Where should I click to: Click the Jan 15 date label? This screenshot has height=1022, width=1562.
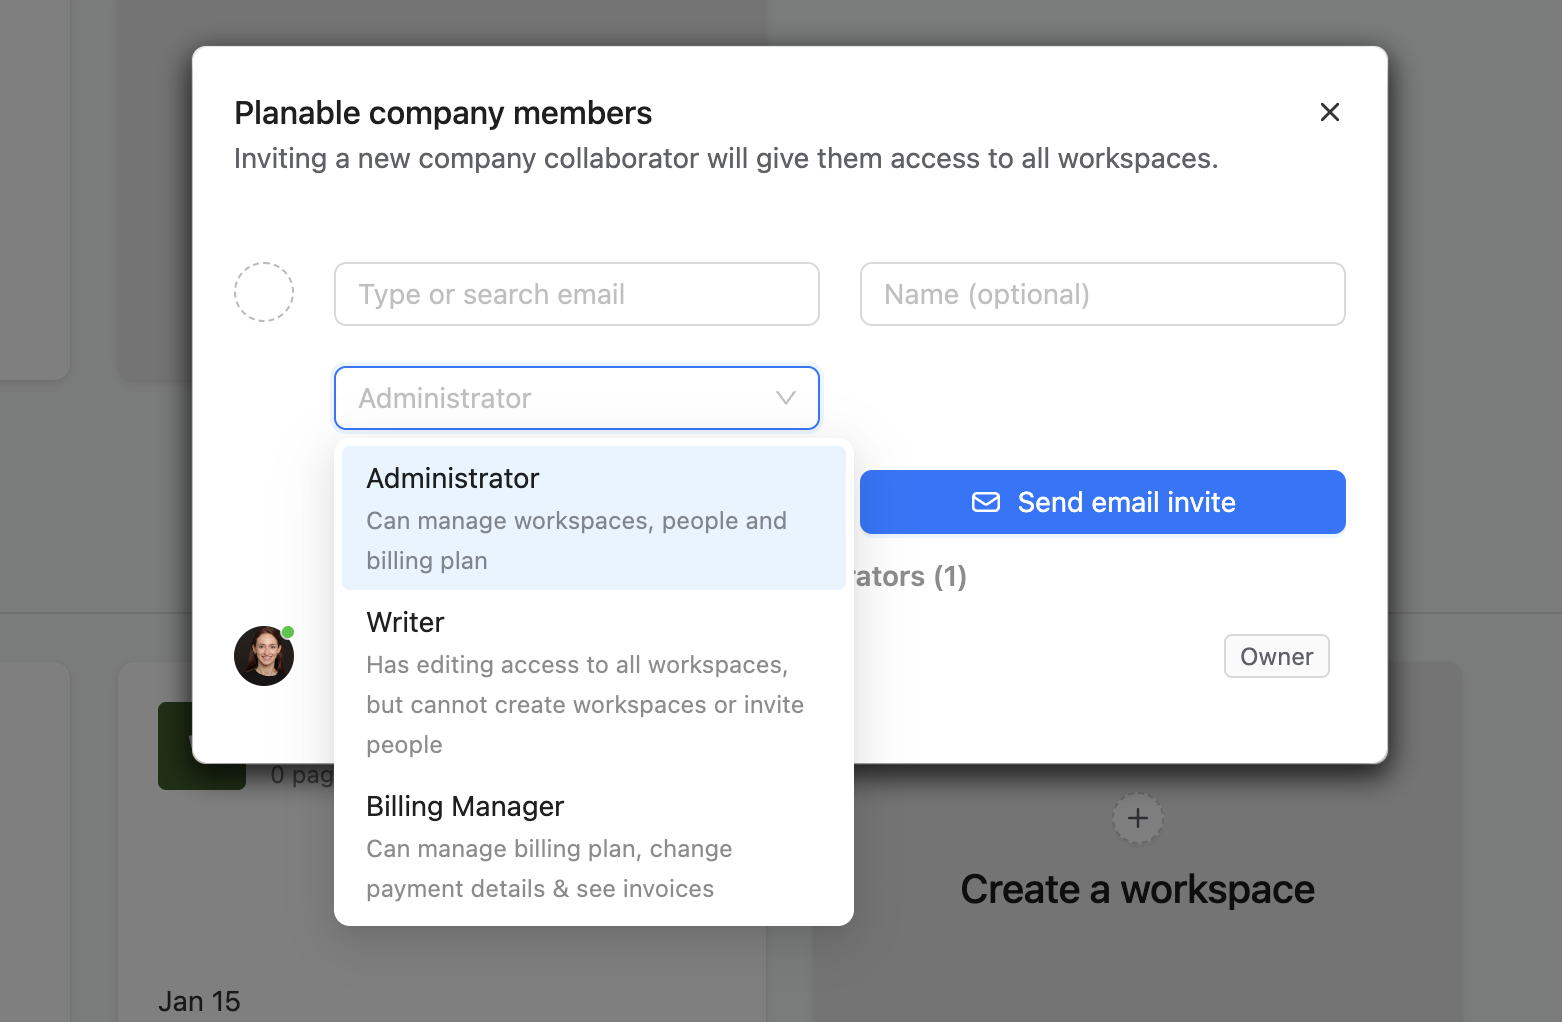pos(199,1001)
